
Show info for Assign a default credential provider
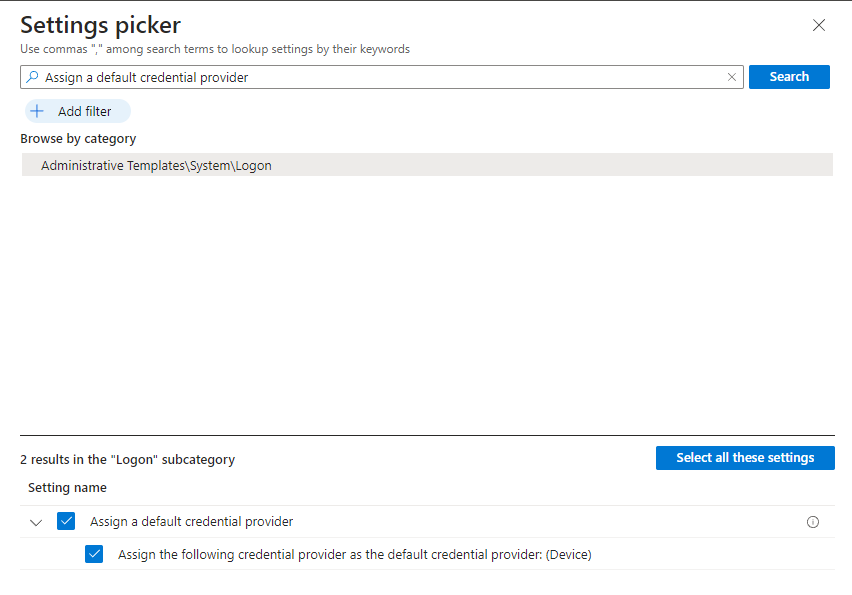pos(812,522)
